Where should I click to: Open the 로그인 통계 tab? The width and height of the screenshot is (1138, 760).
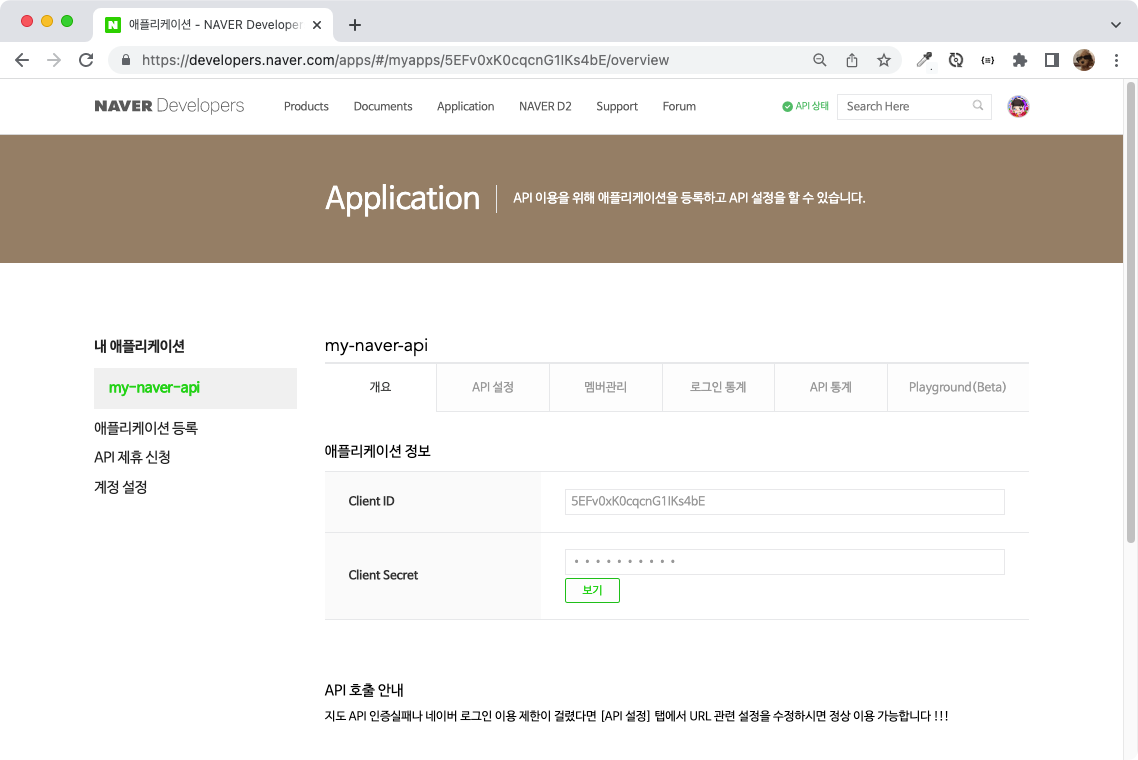click(x=718, y=387)
